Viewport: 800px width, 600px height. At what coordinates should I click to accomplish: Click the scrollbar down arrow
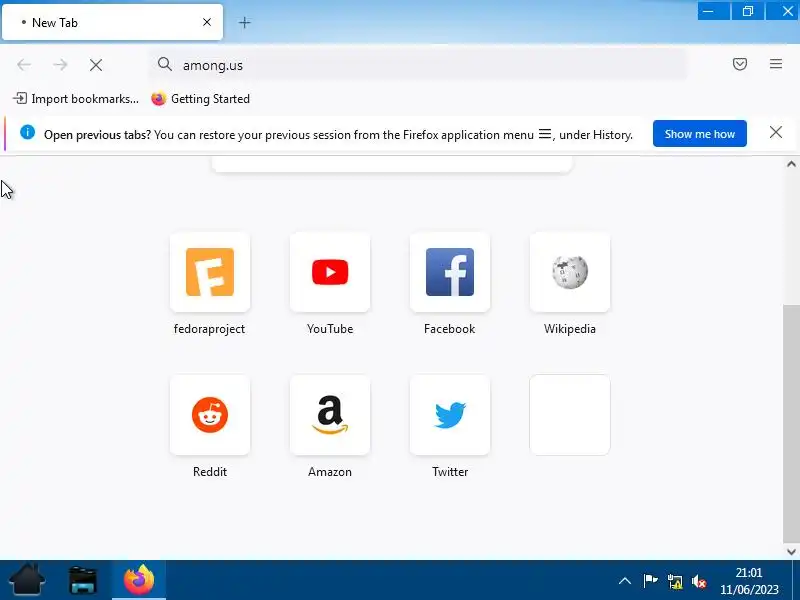(x=791, y=552)
